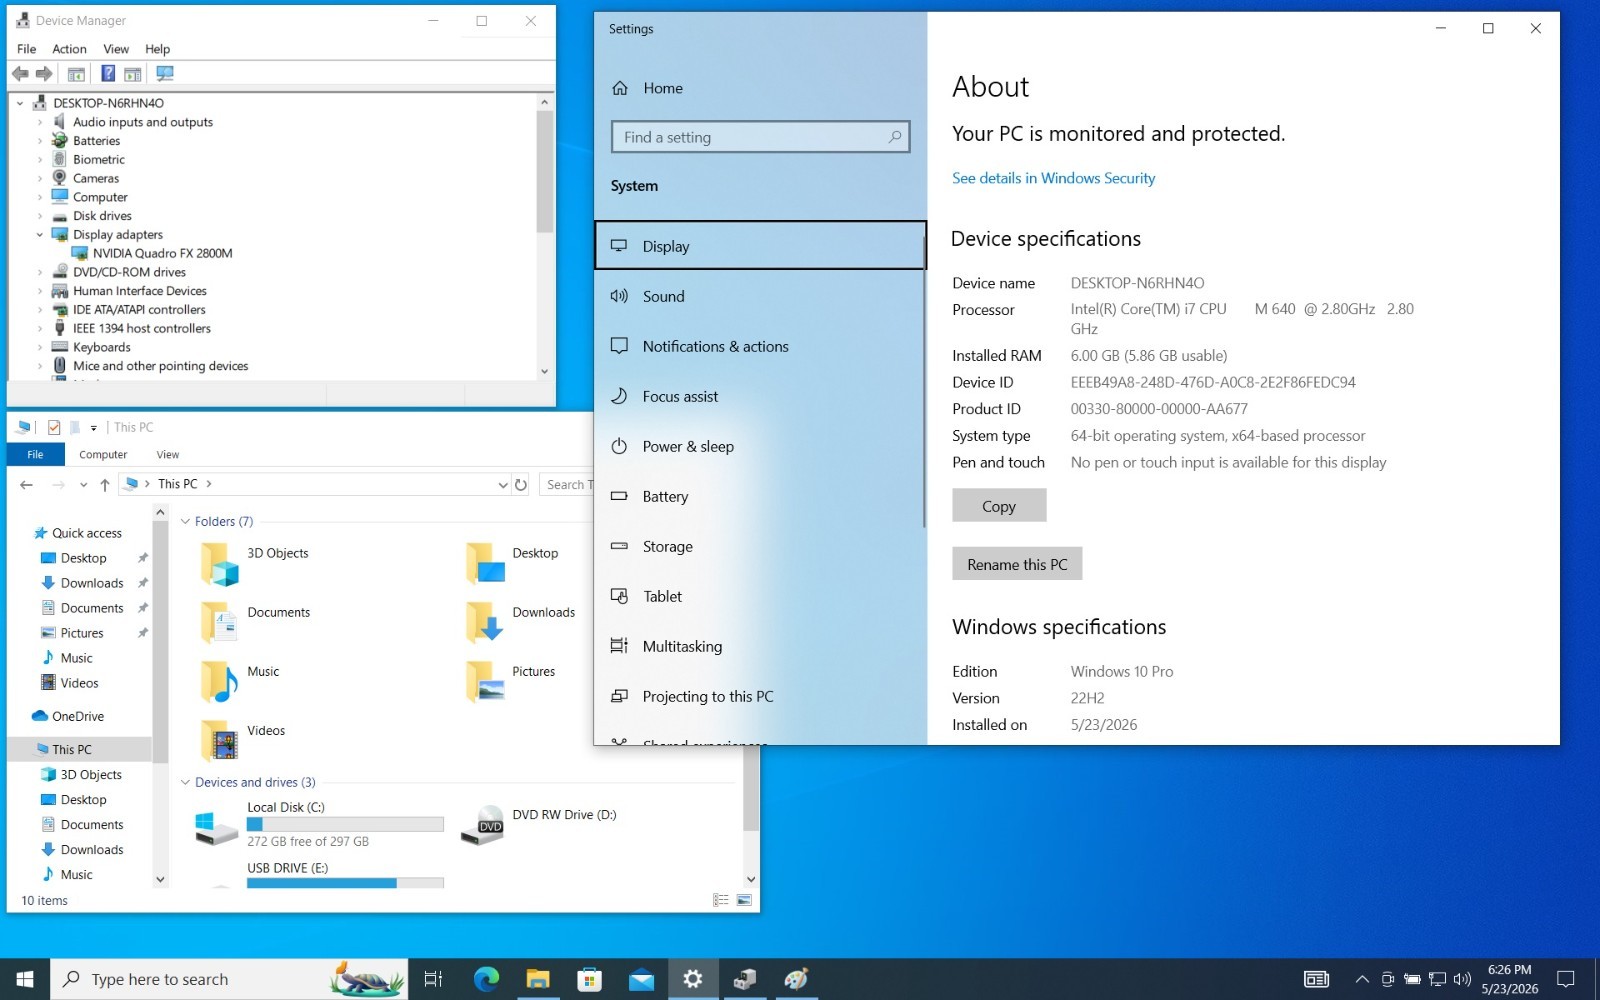Open the Help menu in Device Manager

(157, 49)
